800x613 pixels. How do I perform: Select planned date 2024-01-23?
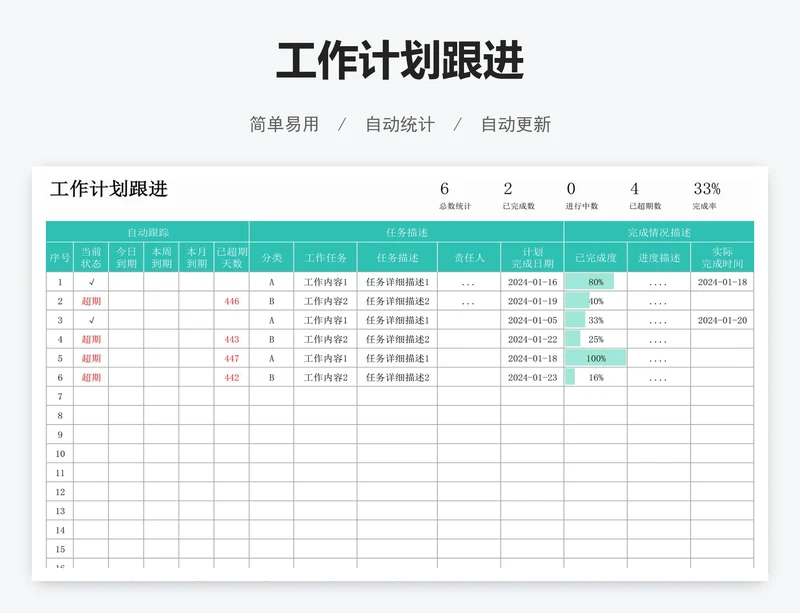click(x=532, y=378)
